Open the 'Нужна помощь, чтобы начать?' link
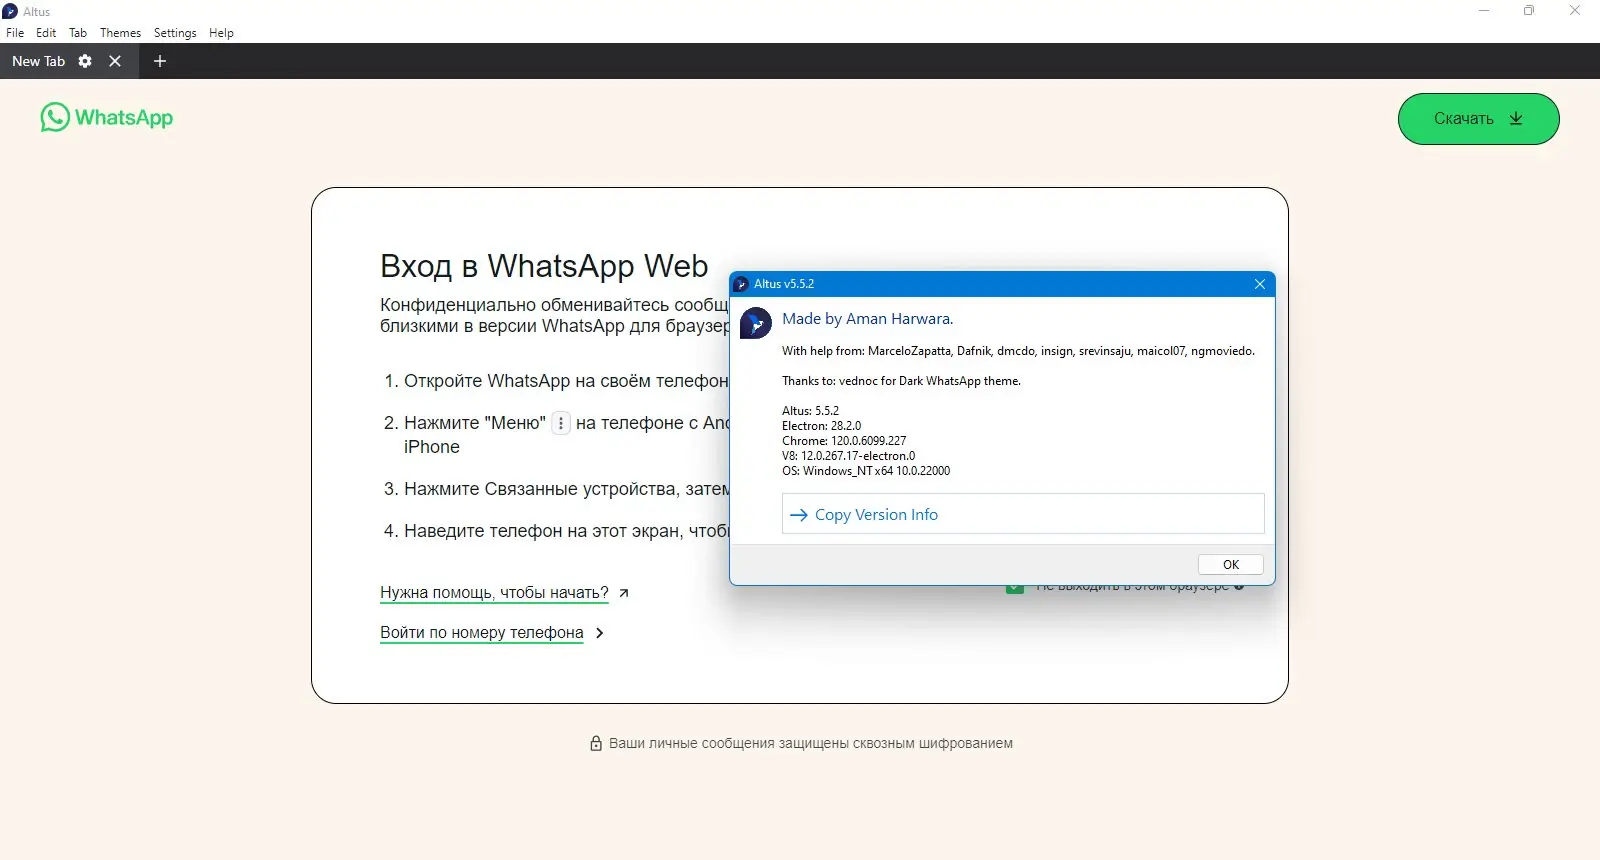 point(494,593)
